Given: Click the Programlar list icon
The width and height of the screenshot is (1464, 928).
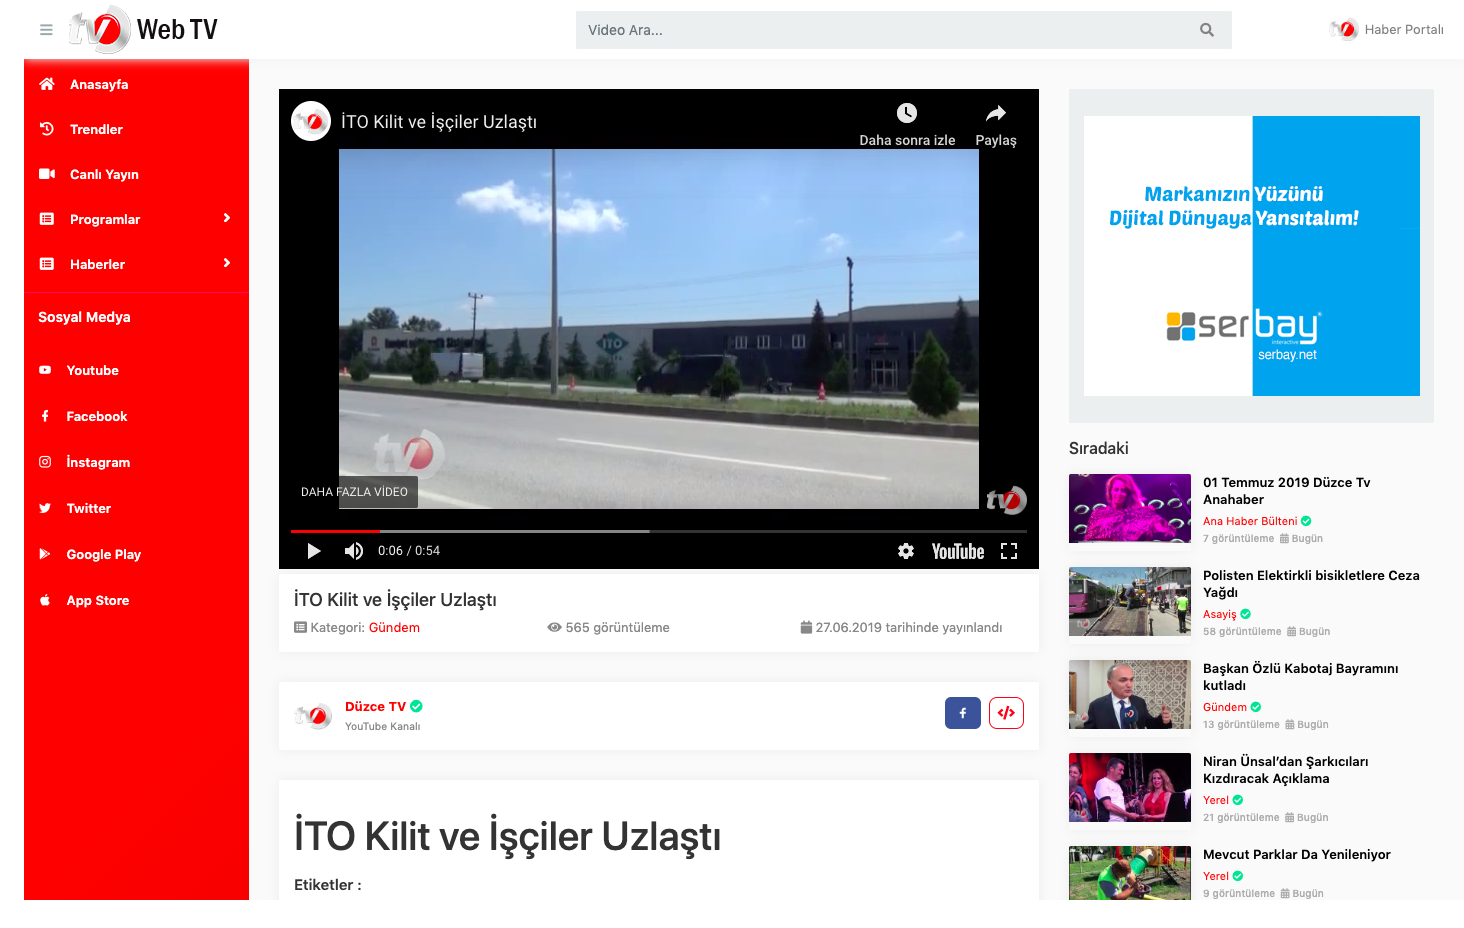Looking at the screenshot, I should point(47,219).
